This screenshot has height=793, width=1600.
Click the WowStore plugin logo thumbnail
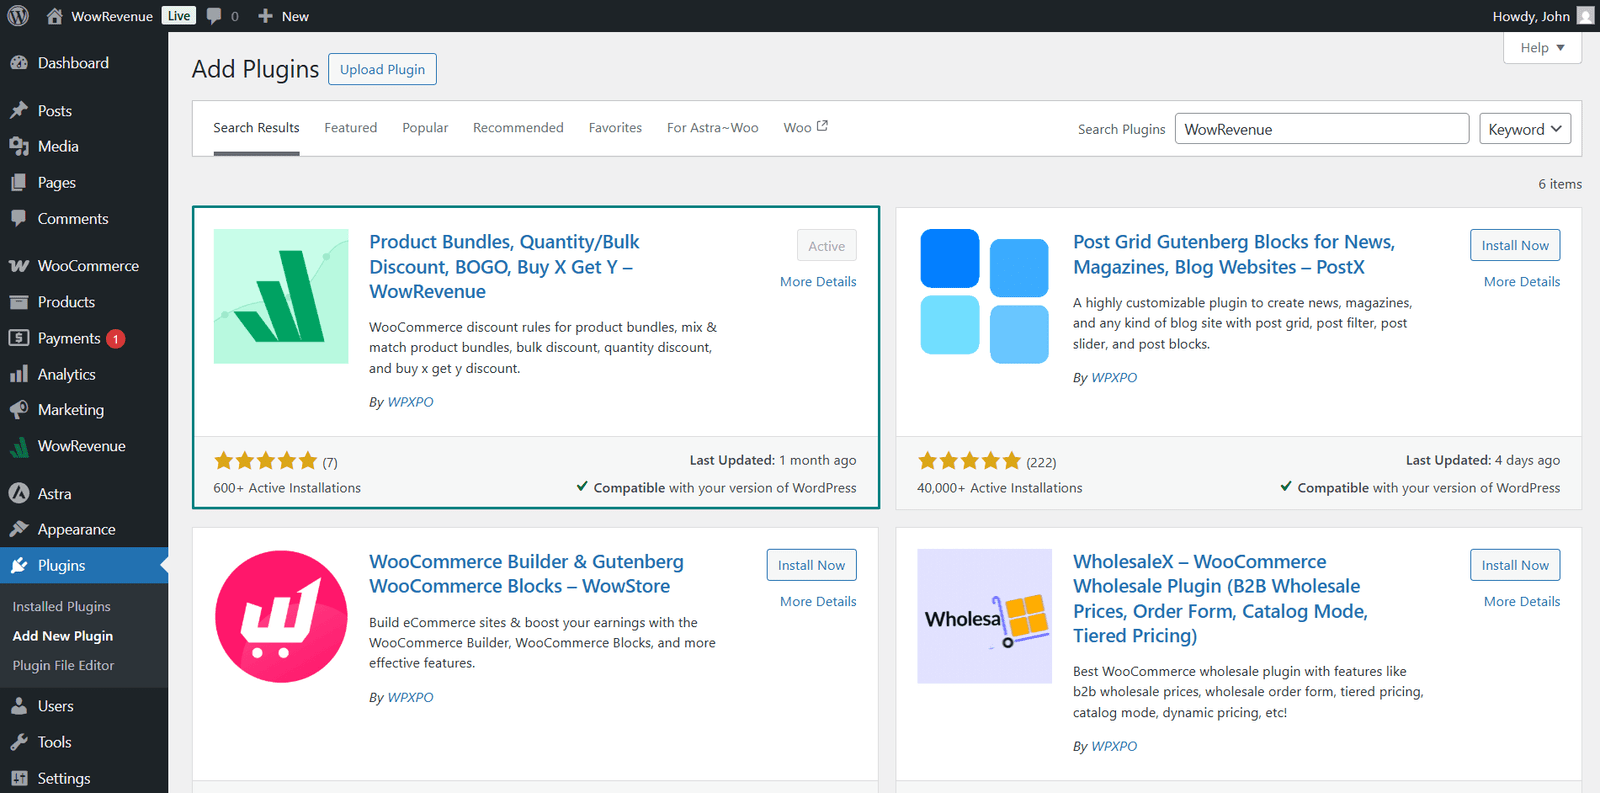281,616
